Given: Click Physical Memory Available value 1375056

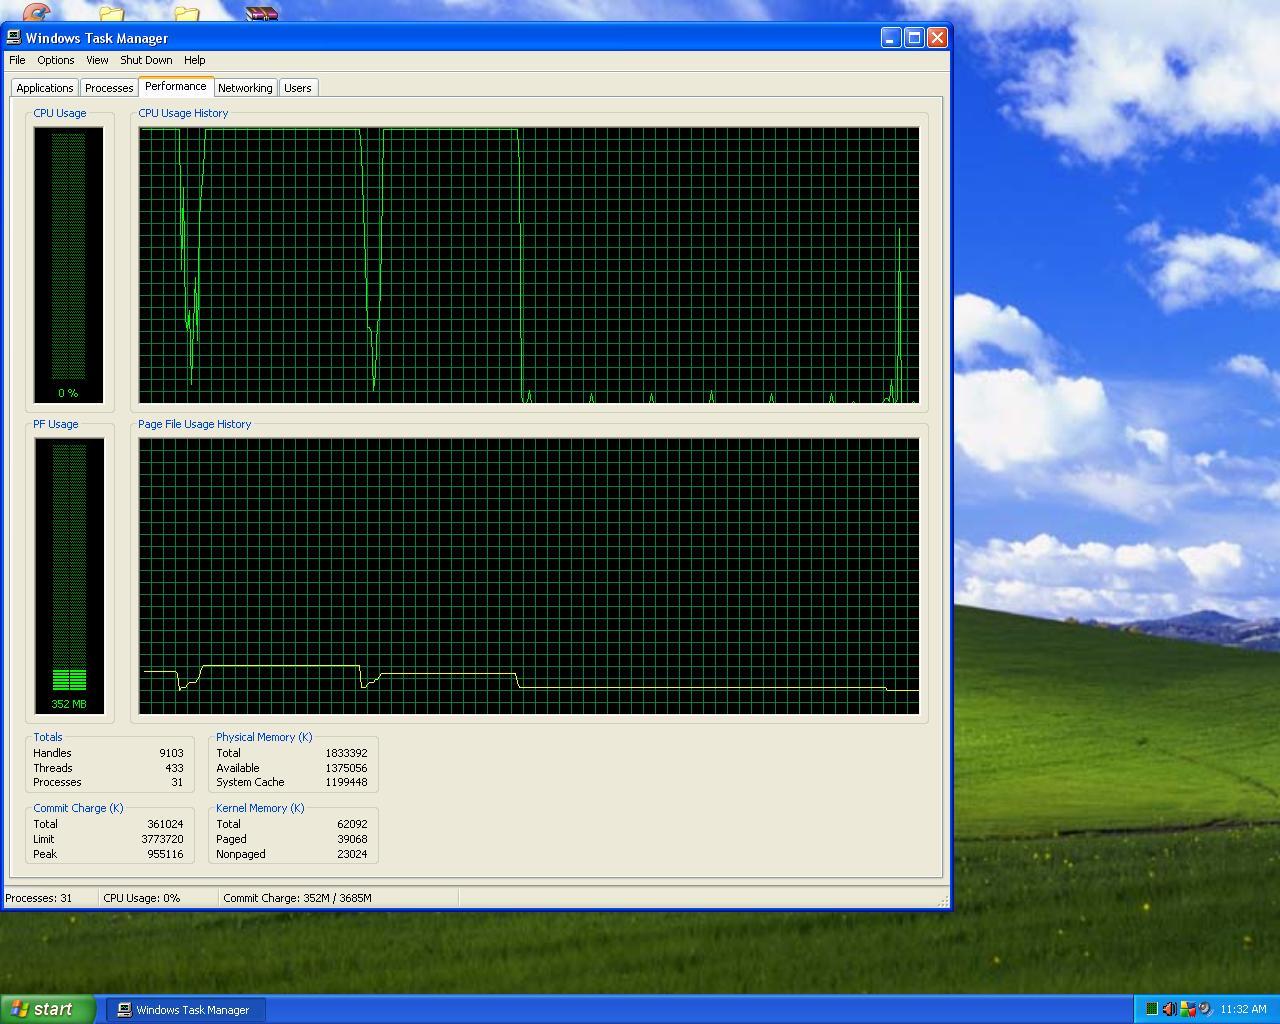Looking at the screenshot, I should click(x=346, y=768).
